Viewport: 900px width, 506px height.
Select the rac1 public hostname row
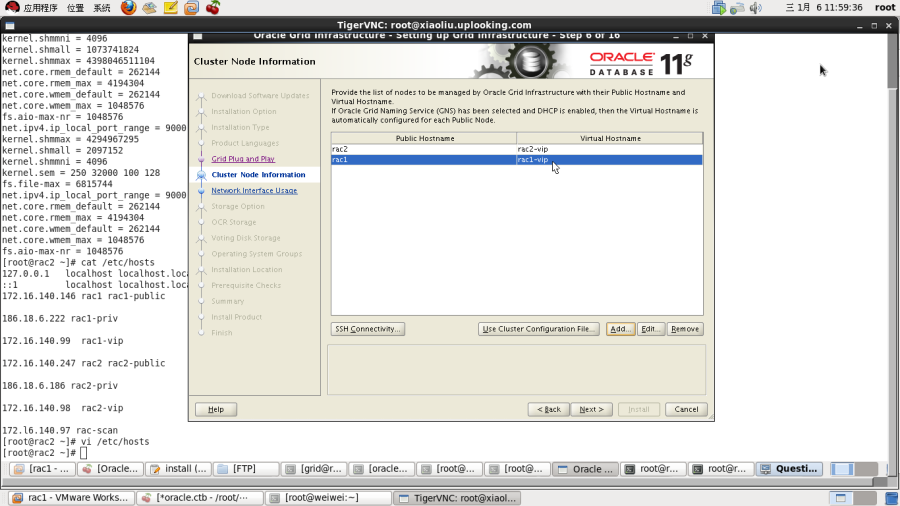pyautogui.click(x=424, y=159)
